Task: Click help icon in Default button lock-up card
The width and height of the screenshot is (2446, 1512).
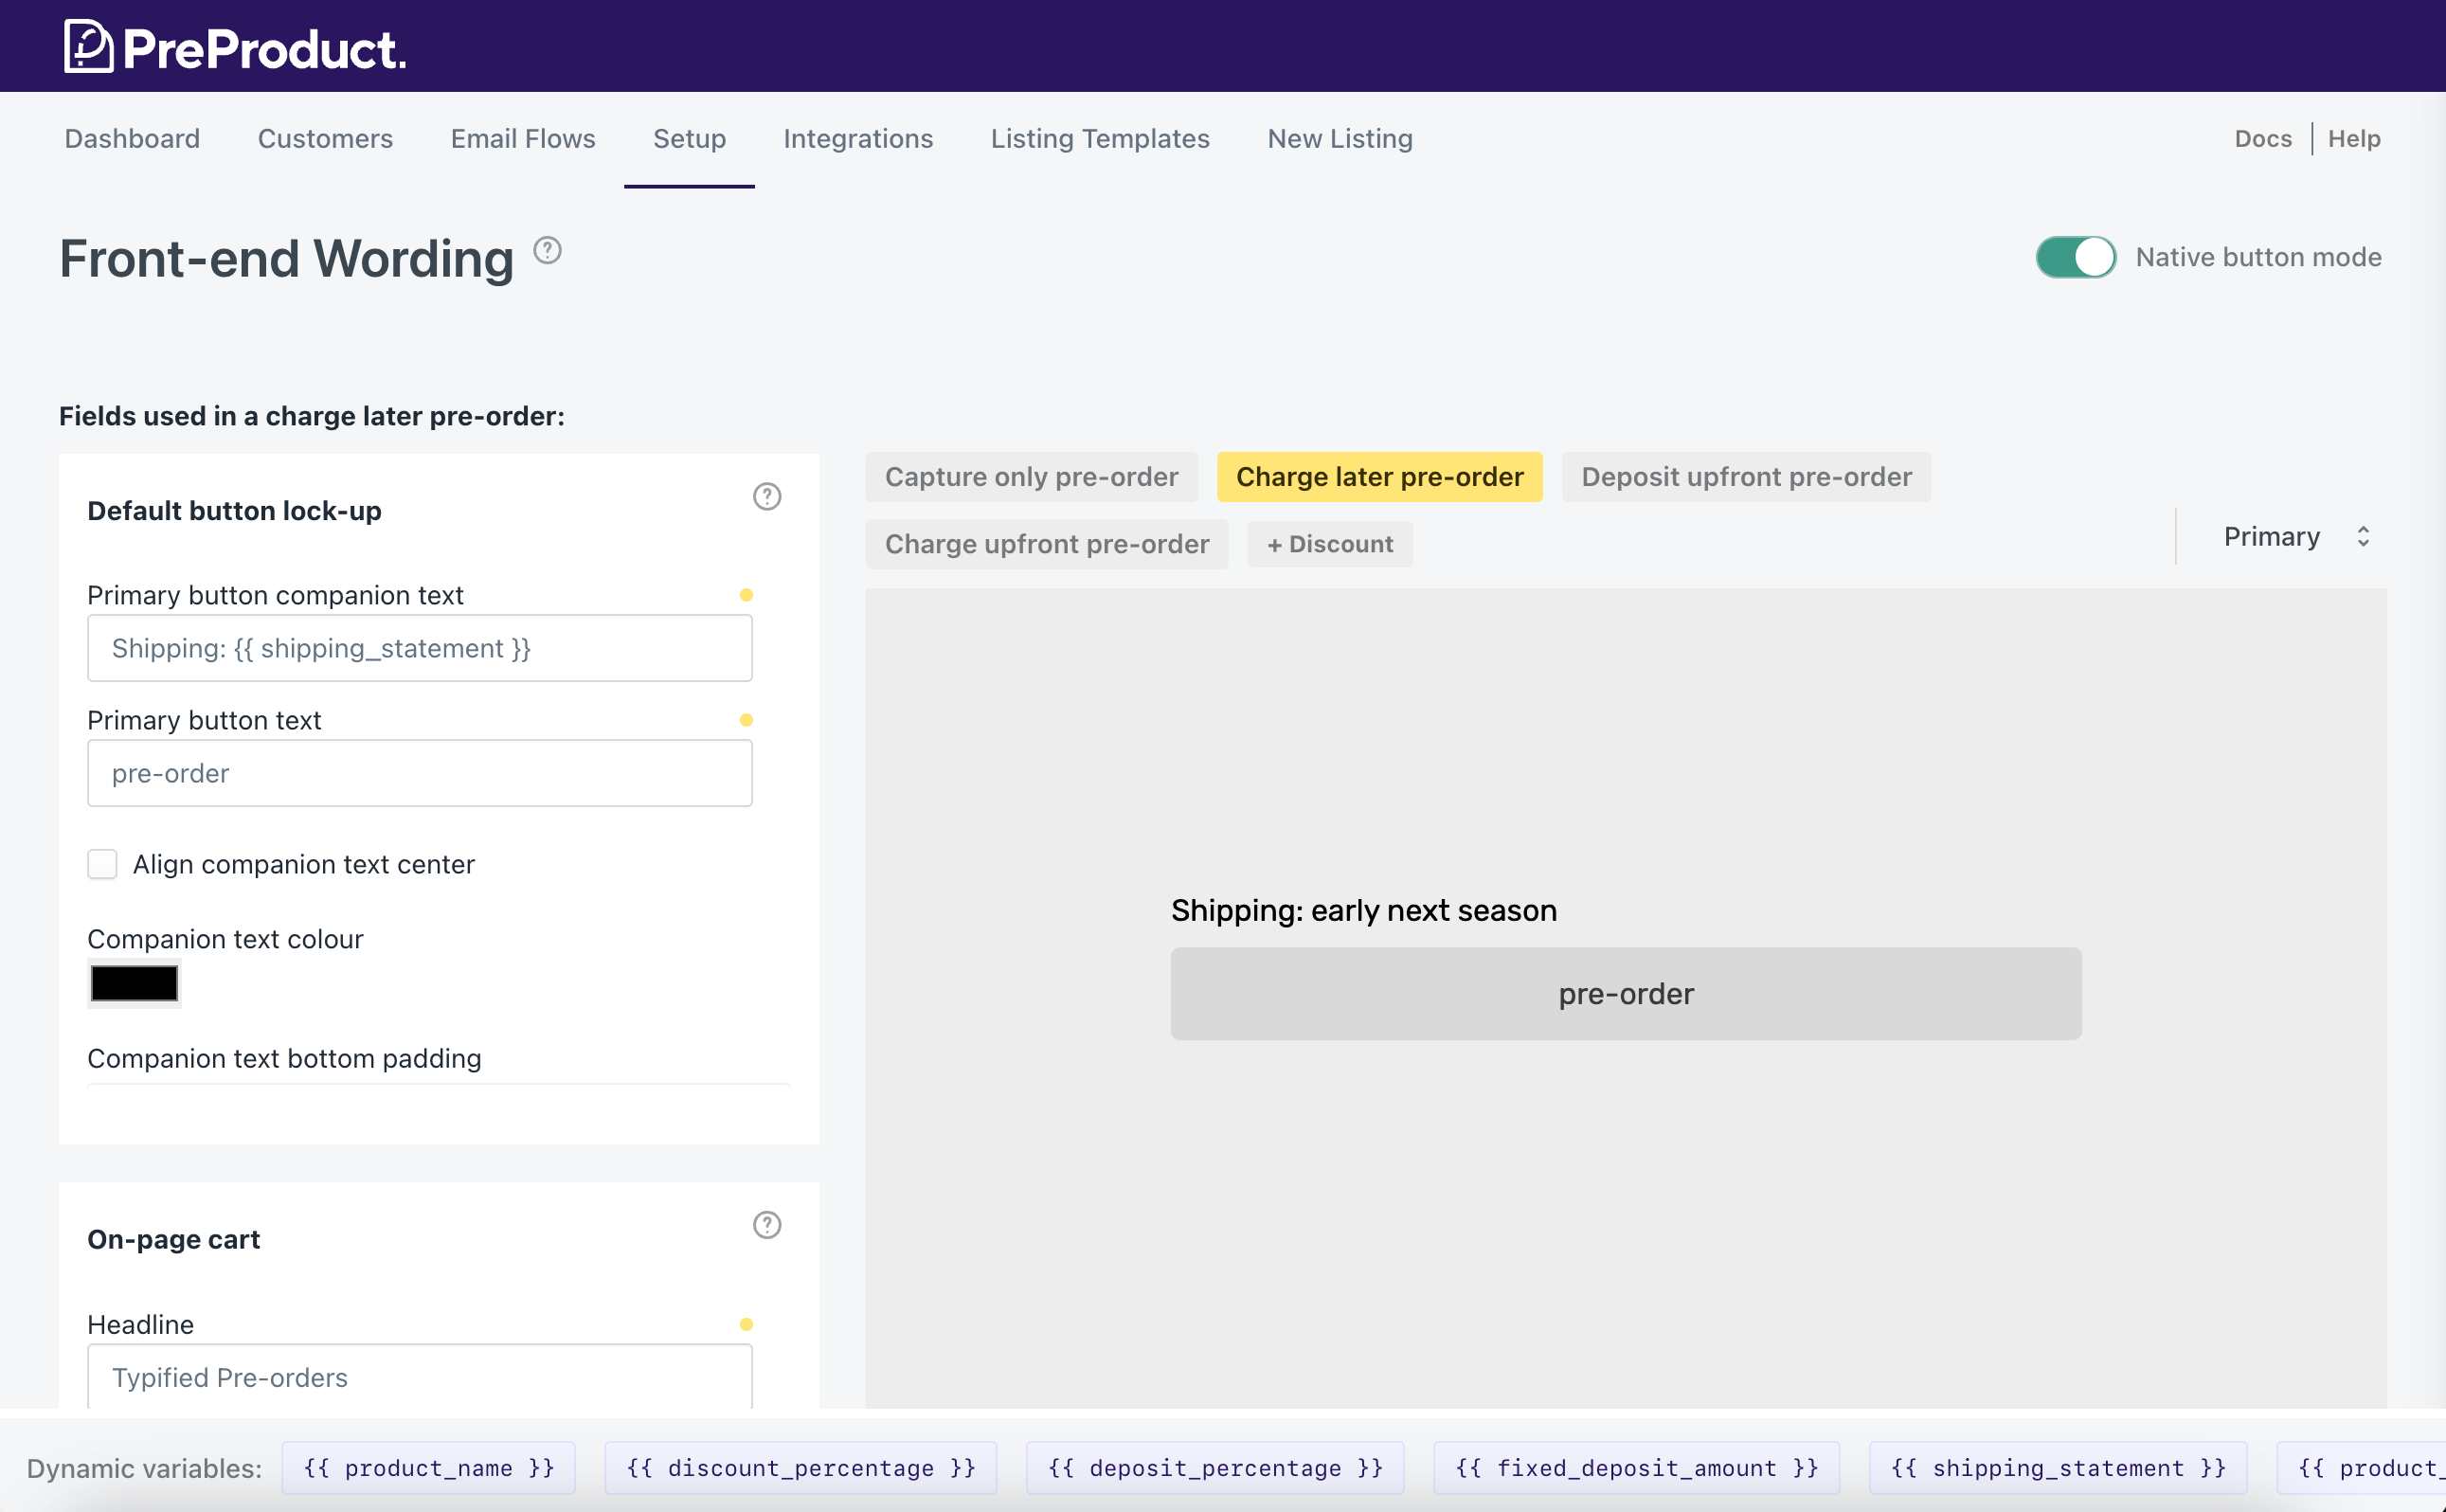Action: pyautogui.click(x=767, y=497)
